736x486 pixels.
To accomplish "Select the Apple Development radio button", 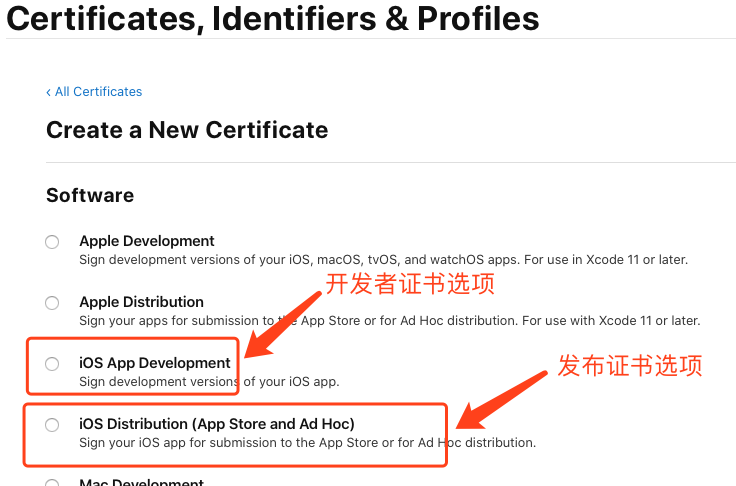I will 52,242.
